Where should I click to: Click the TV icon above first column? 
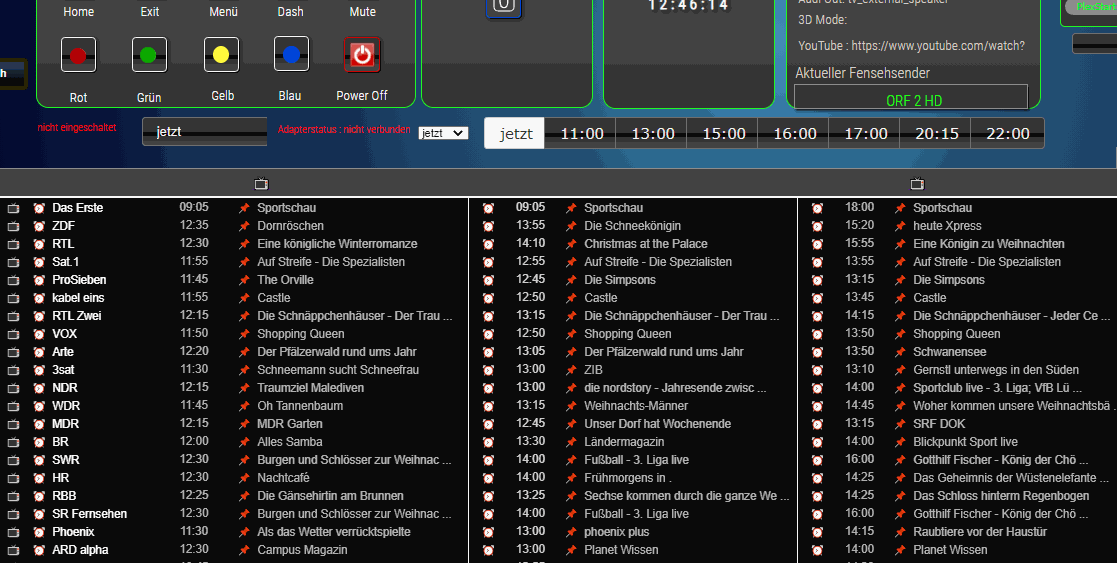click(261, 184)
